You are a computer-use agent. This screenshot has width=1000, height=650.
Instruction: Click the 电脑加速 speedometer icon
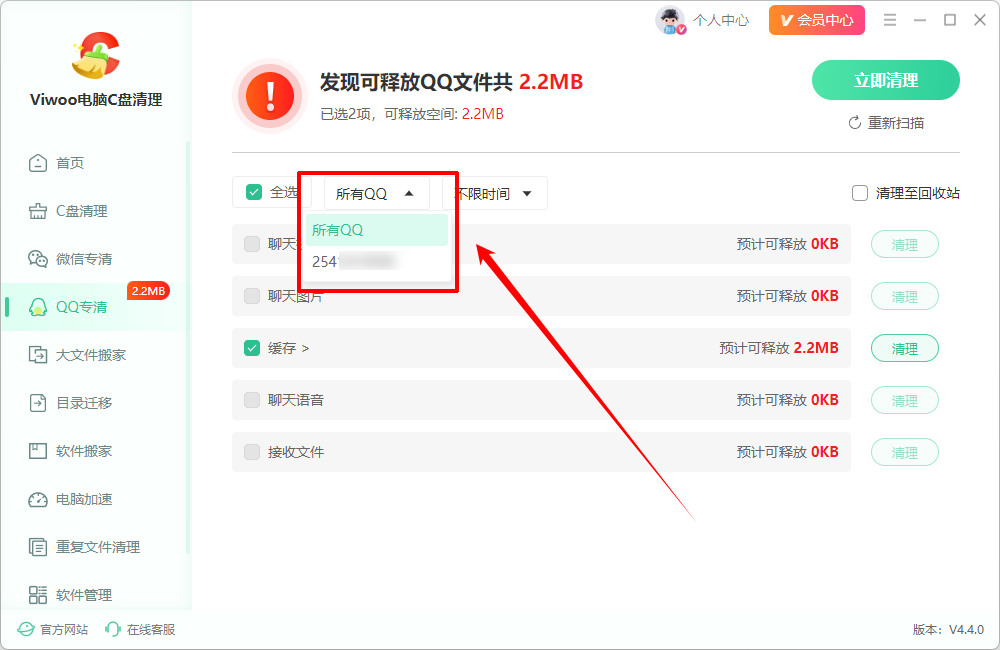[x=38, y=499]
